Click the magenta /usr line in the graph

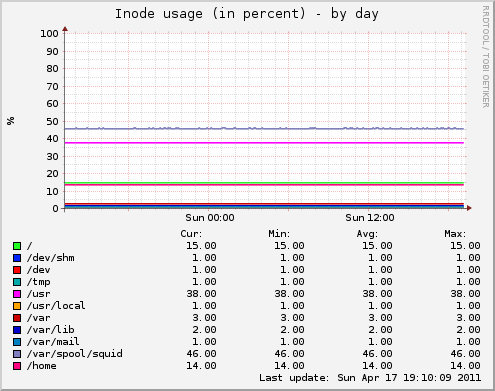[264, 143]
